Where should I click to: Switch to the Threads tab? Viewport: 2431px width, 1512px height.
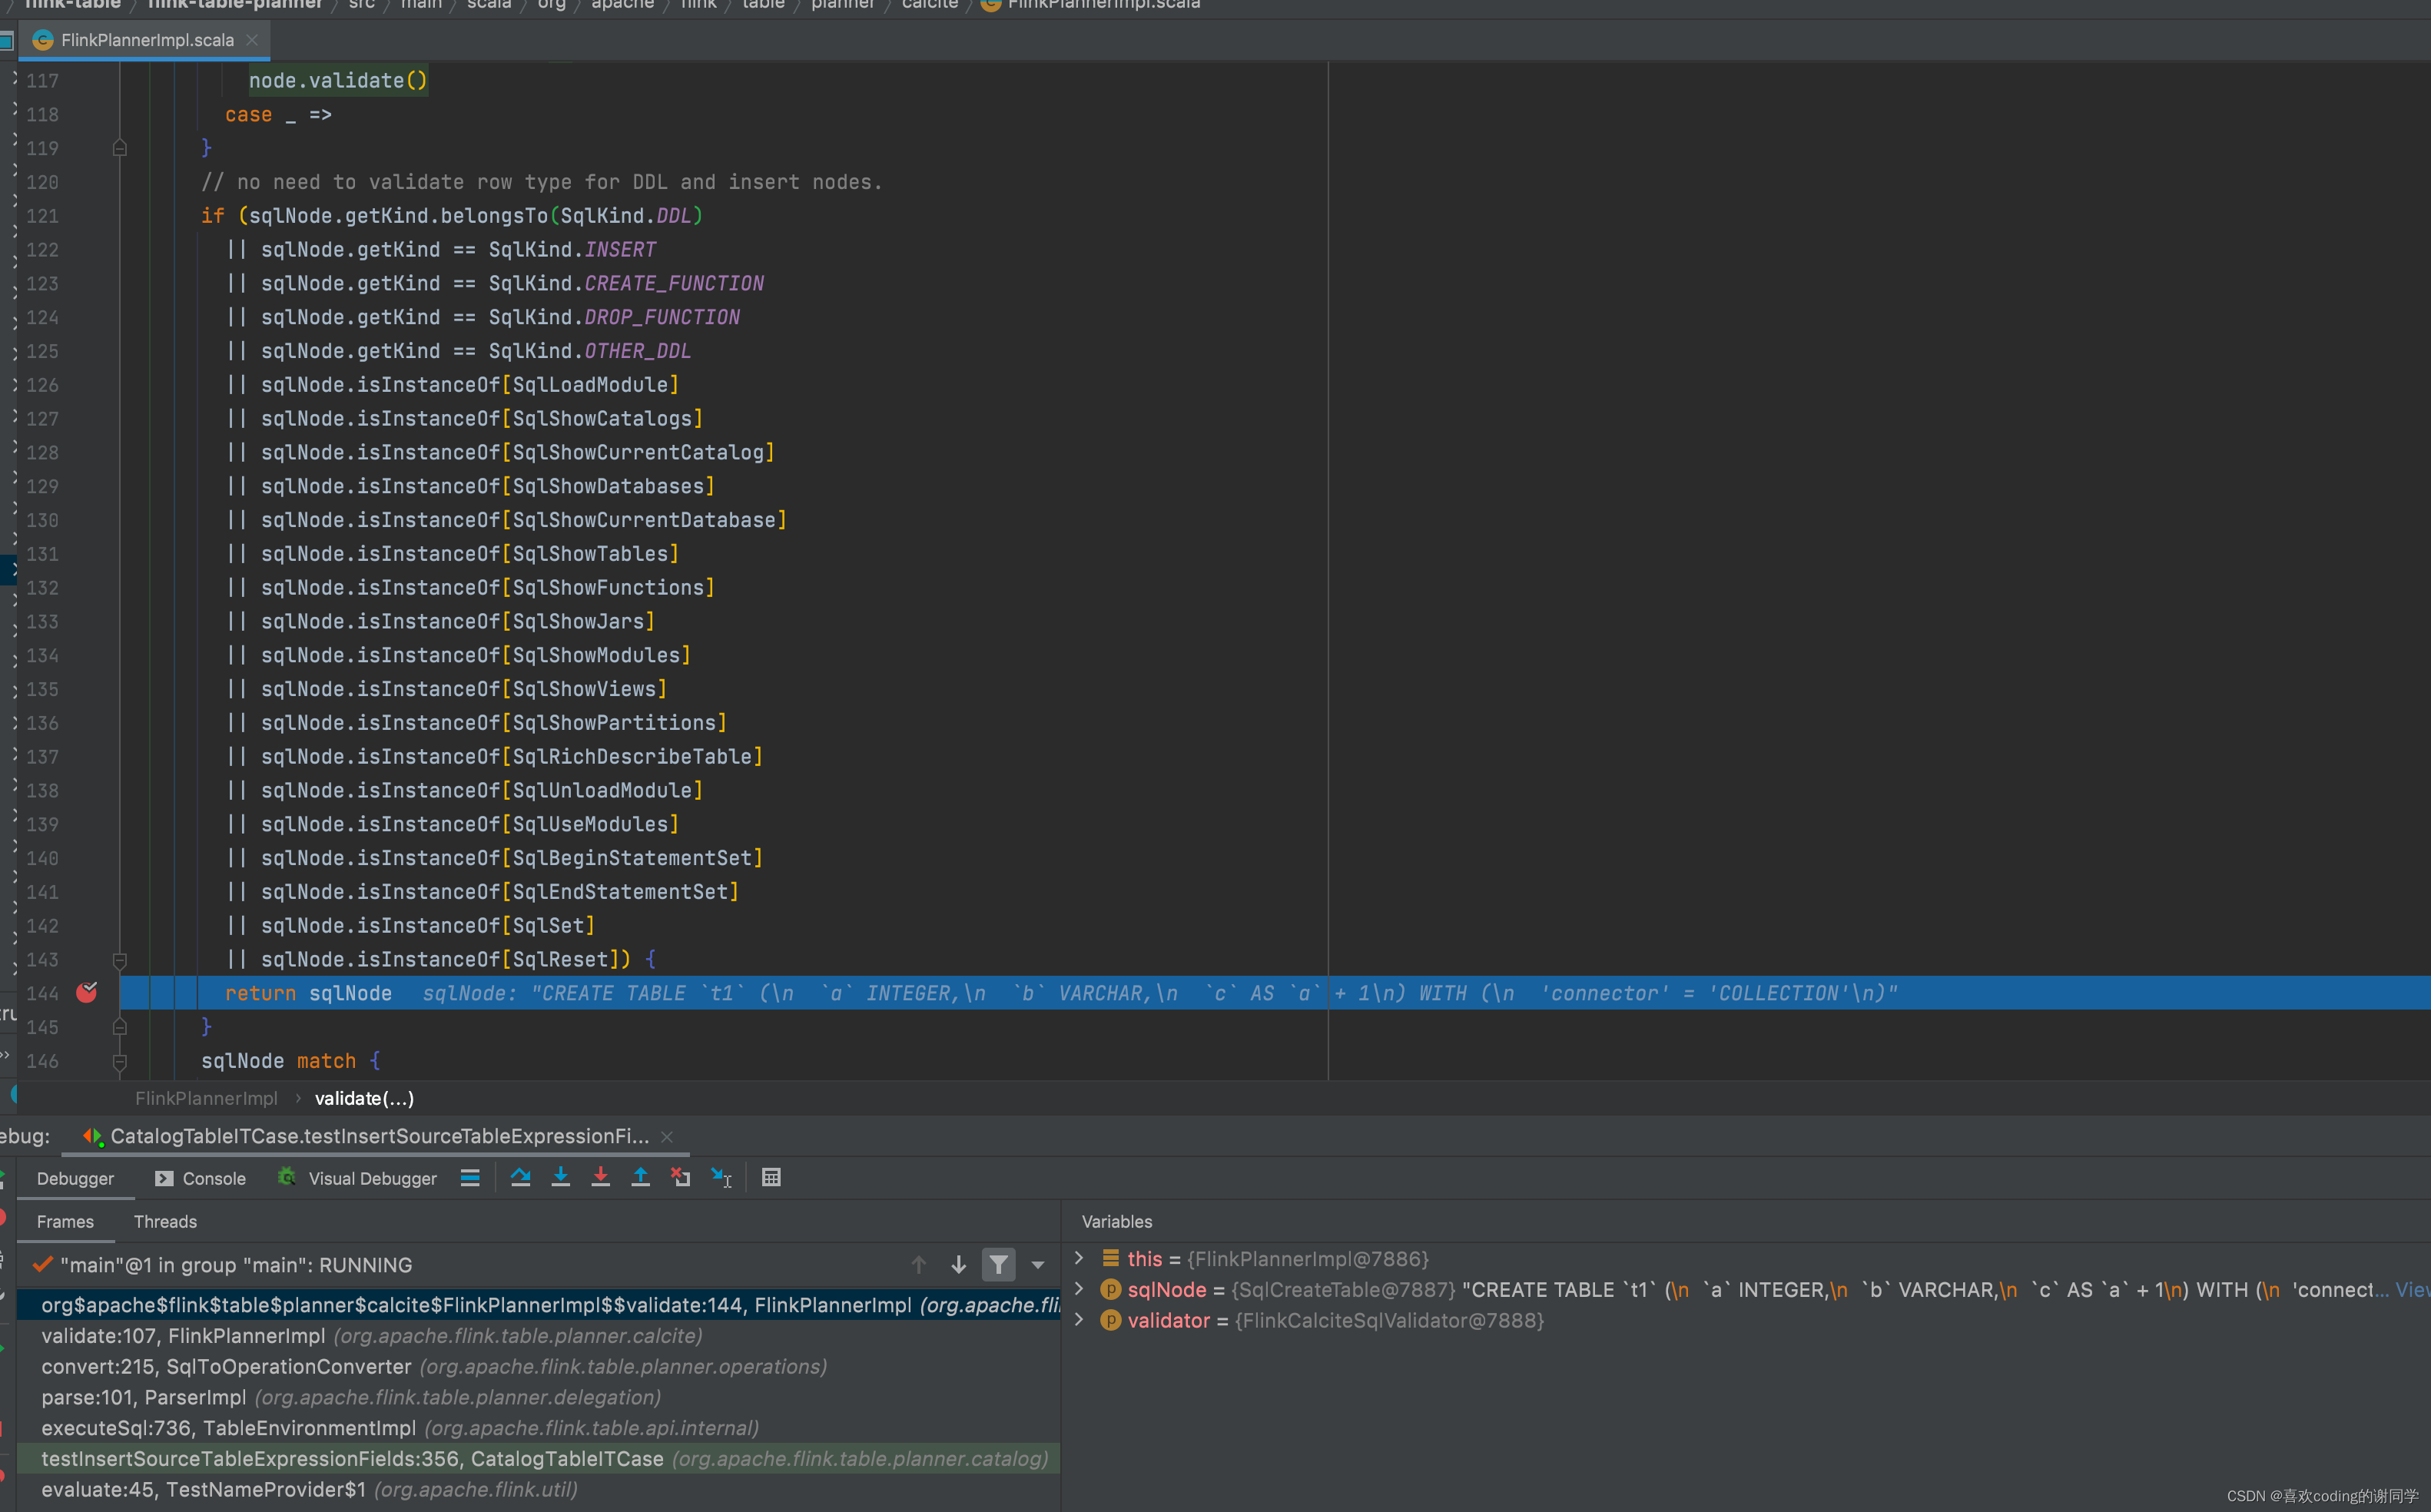click(165, 1221)
